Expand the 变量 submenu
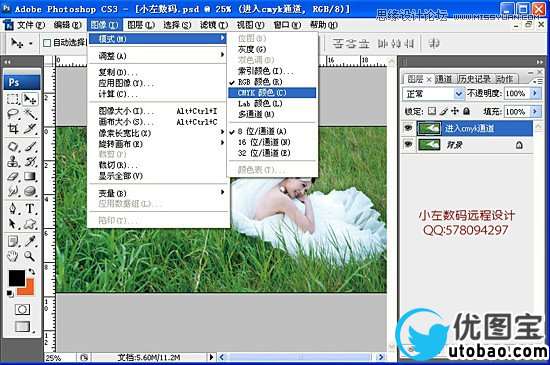 (x=157, y=193)
